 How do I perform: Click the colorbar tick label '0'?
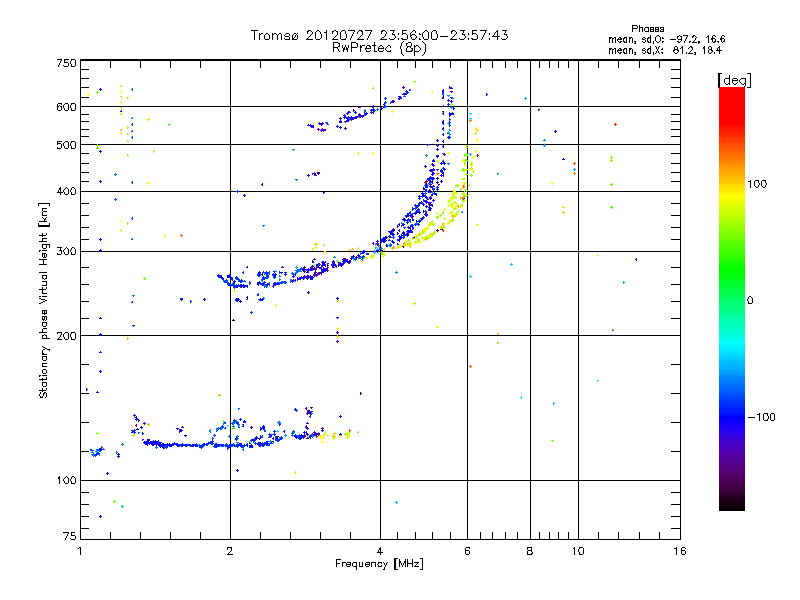pyautogui.click(x=750, y=300)
